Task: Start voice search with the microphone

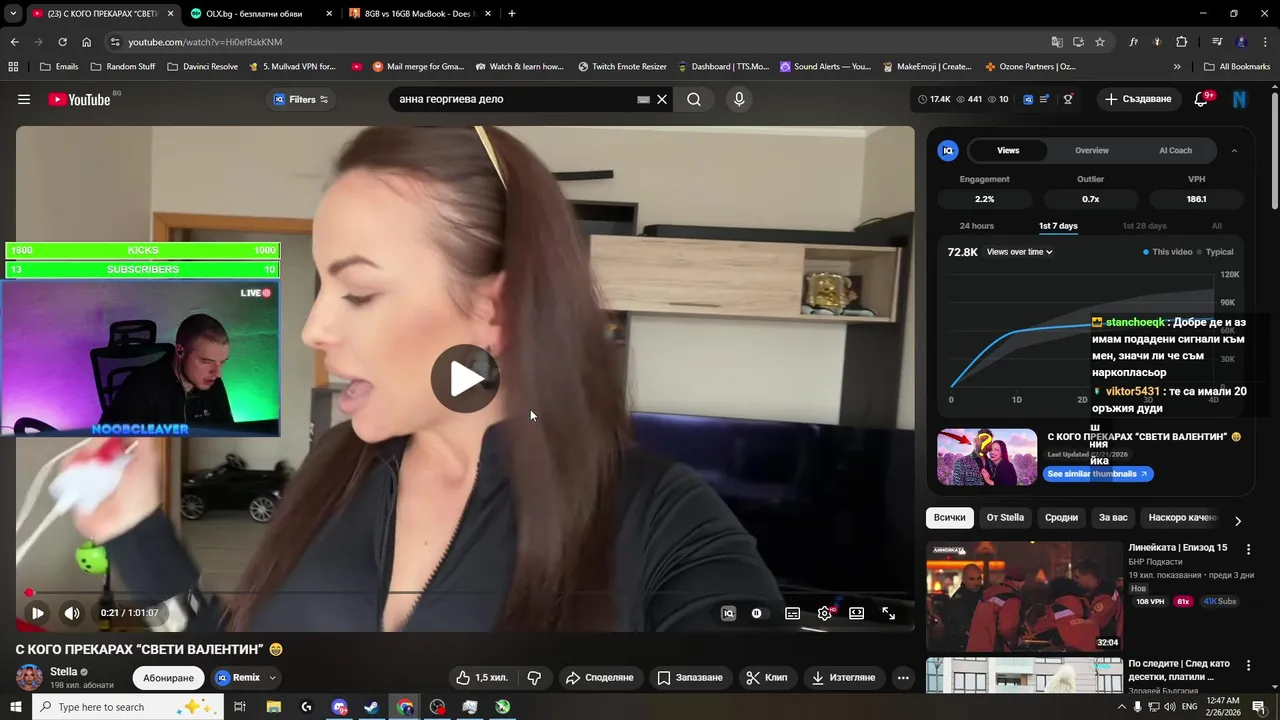Action: point(739,99)
